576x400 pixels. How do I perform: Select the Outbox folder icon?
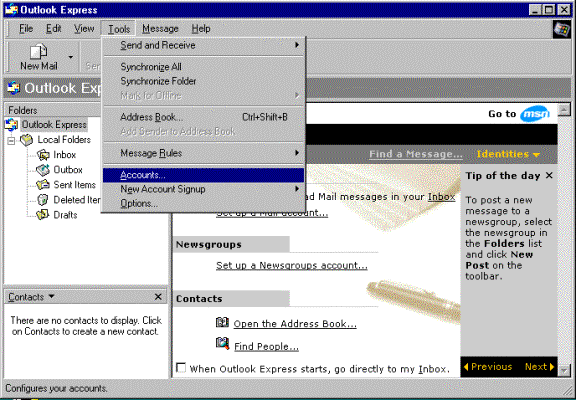pyautogui.click(x=43, y=170)
